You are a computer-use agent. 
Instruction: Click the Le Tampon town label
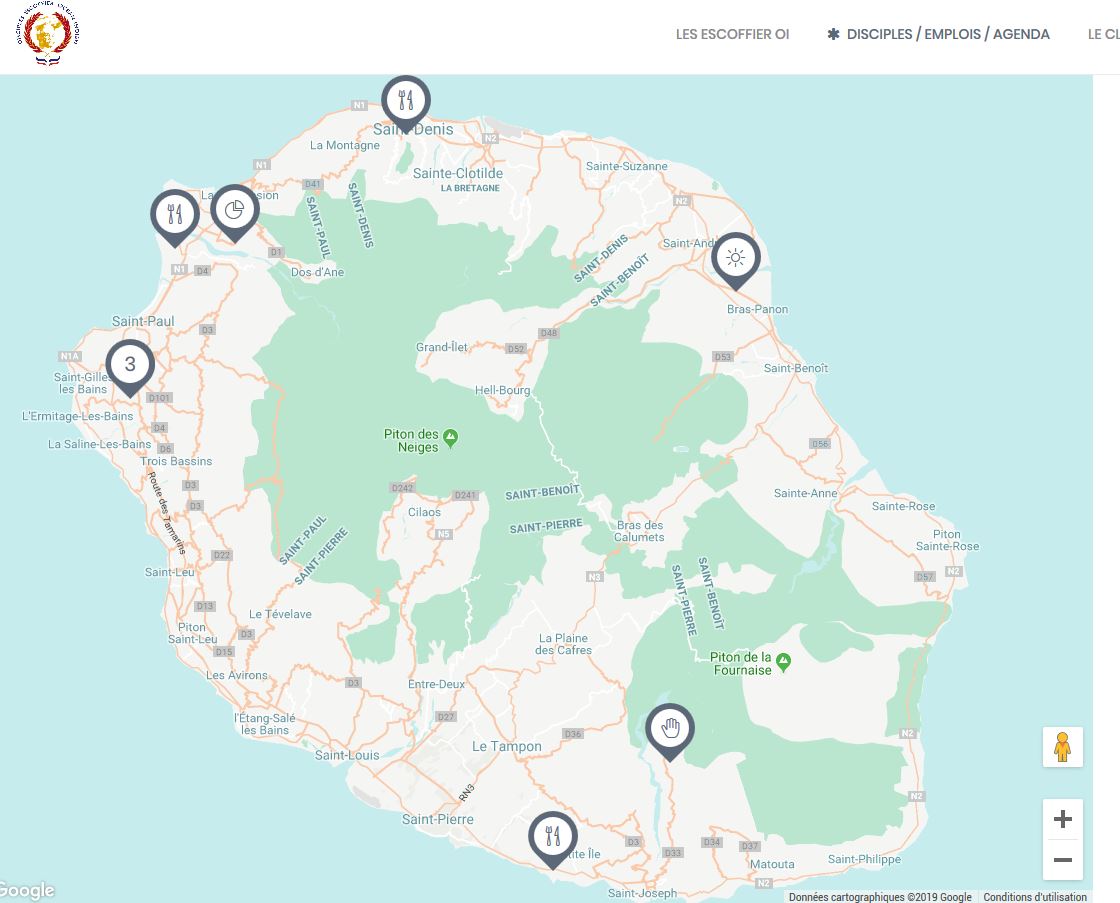point(506,747)
